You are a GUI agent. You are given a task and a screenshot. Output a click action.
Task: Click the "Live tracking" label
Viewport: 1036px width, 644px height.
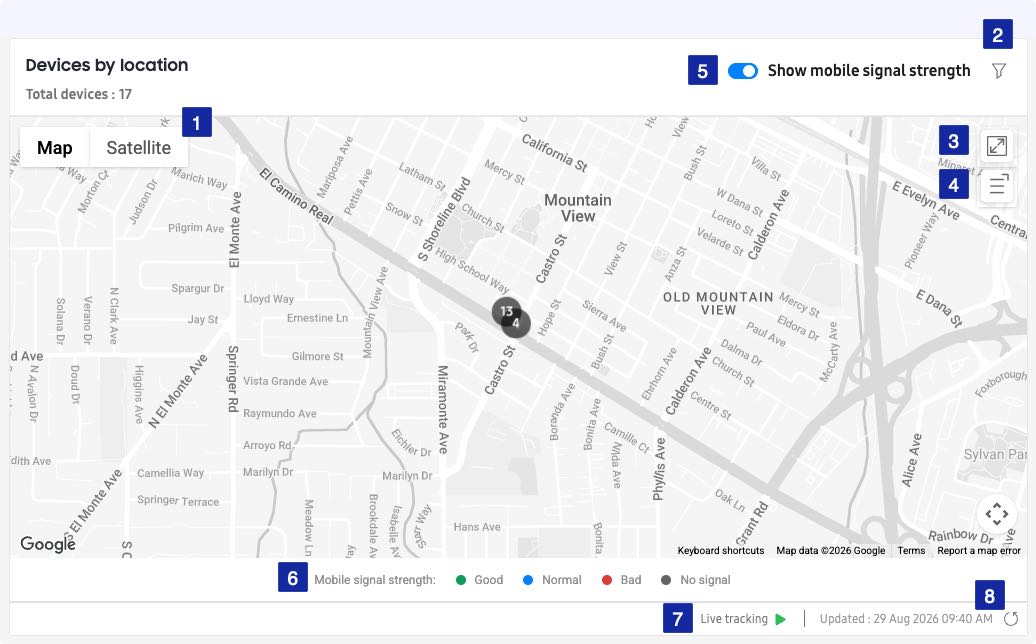click(x=734, y=619)
